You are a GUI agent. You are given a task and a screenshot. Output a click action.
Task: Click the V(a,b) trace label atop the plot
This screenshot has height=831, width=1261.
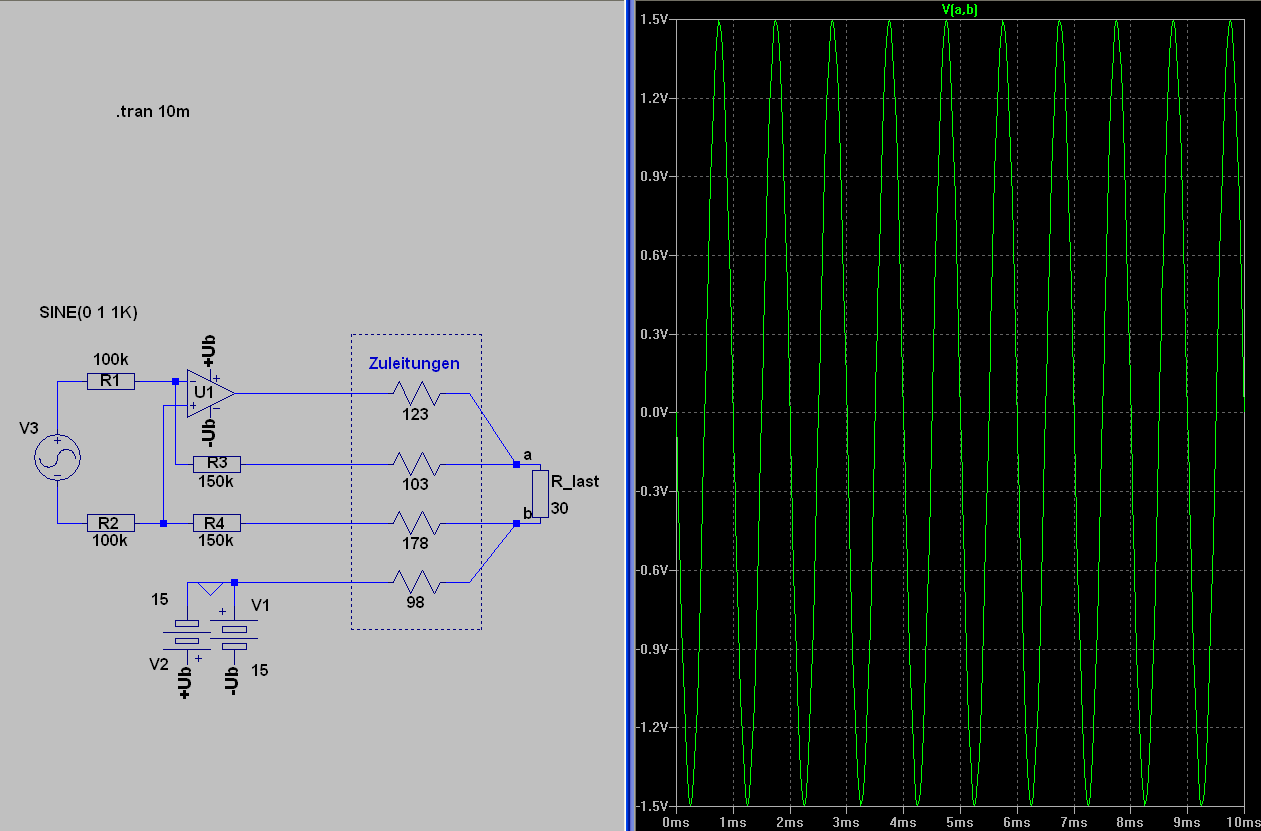pyautogui.click(x=960, y=9)
